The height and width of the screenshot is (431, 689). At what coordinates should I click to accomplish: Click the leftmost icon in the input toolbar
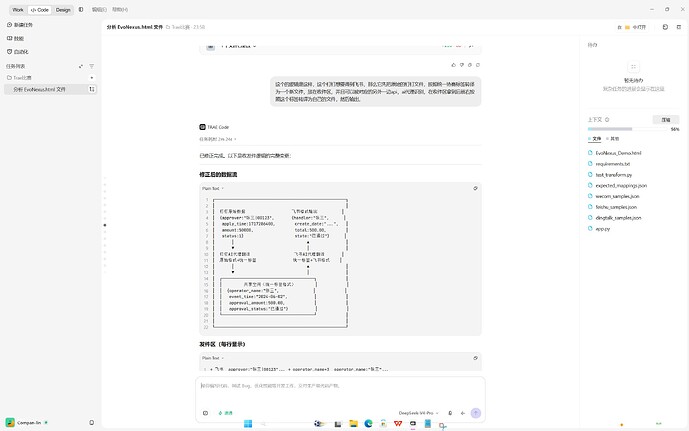point(205,413)
